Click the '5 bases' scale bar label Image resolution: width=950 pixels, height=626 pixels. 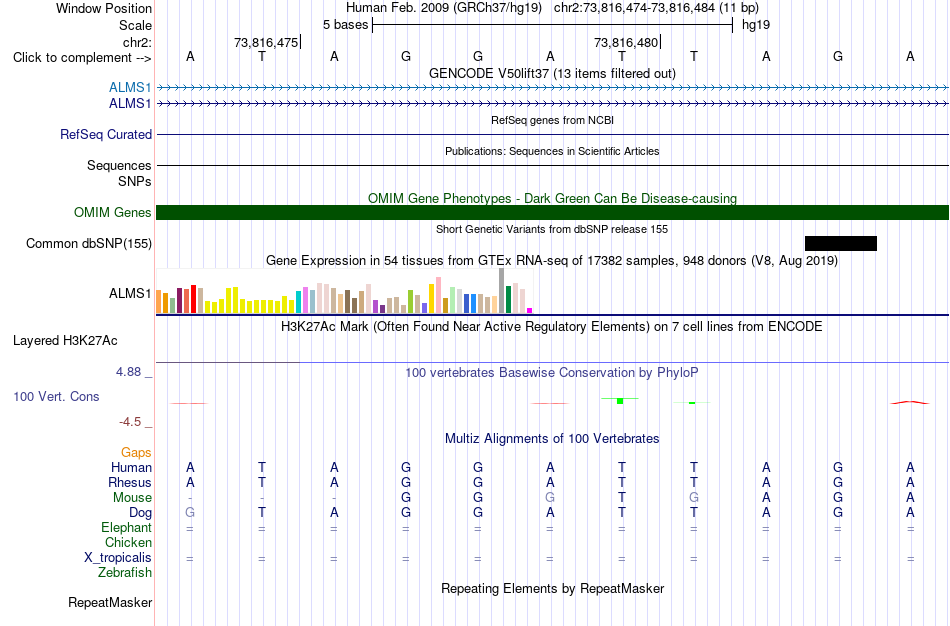pyautogui.click(x=345, y=25)
